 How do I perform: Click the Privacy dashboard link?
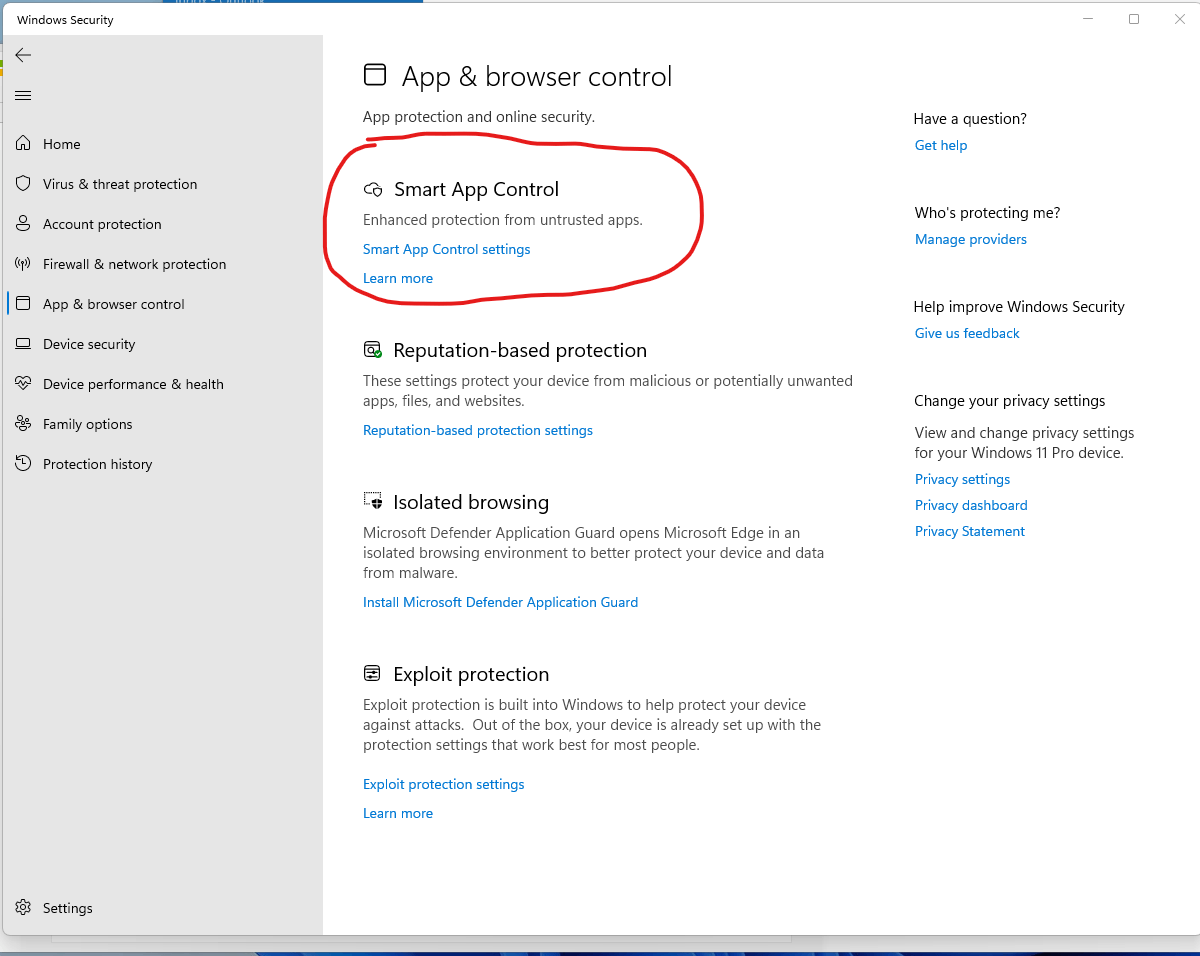(971, 505)
